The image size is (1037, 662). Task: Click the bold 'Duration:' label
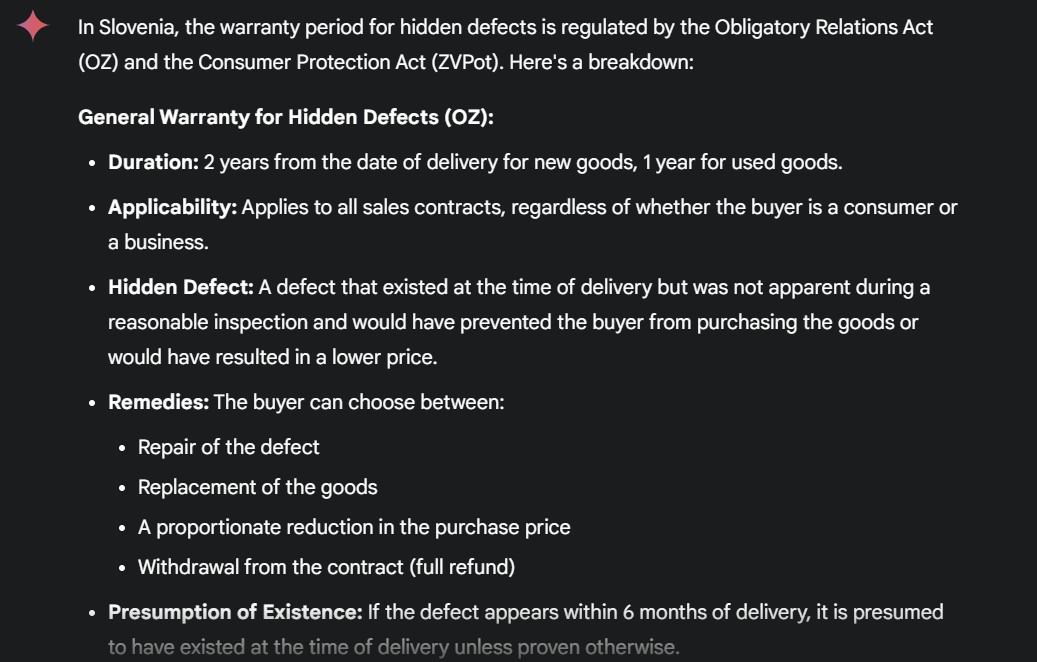point(153,162)
